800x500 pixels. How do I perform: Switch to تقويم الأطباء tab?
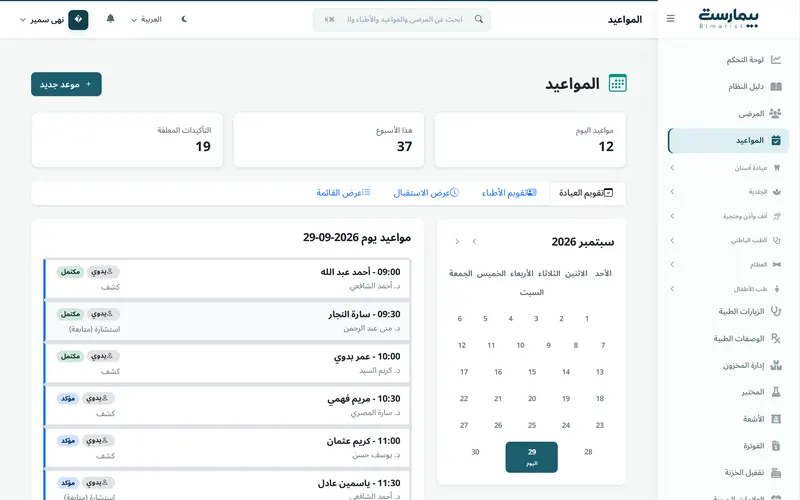click(509, 193)
